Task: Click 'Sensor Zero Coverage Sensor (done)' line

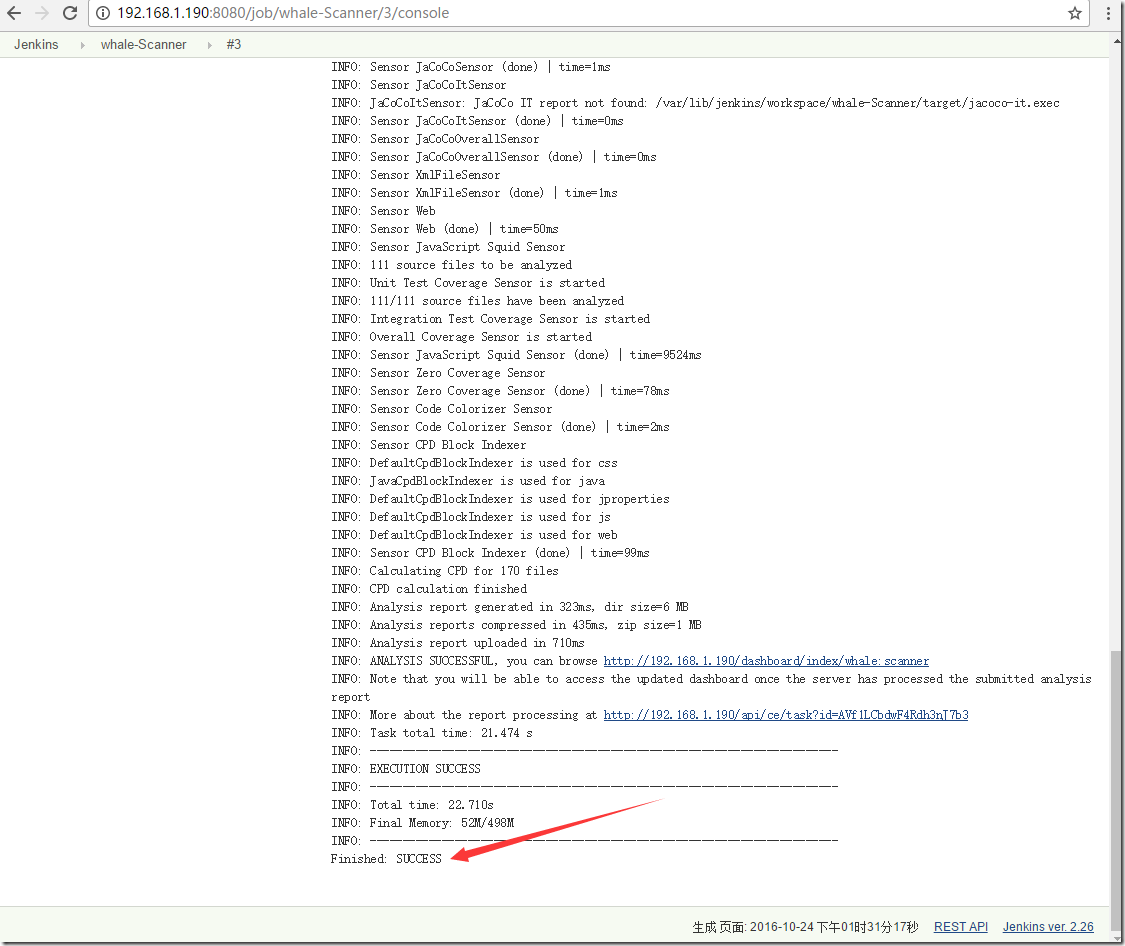Action: [x=500, y=391]
